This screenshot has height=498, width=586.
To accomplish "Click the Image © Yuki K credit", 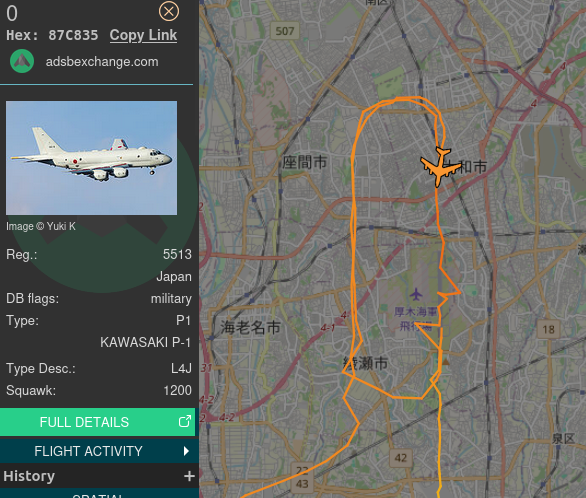I will (41, 226).
